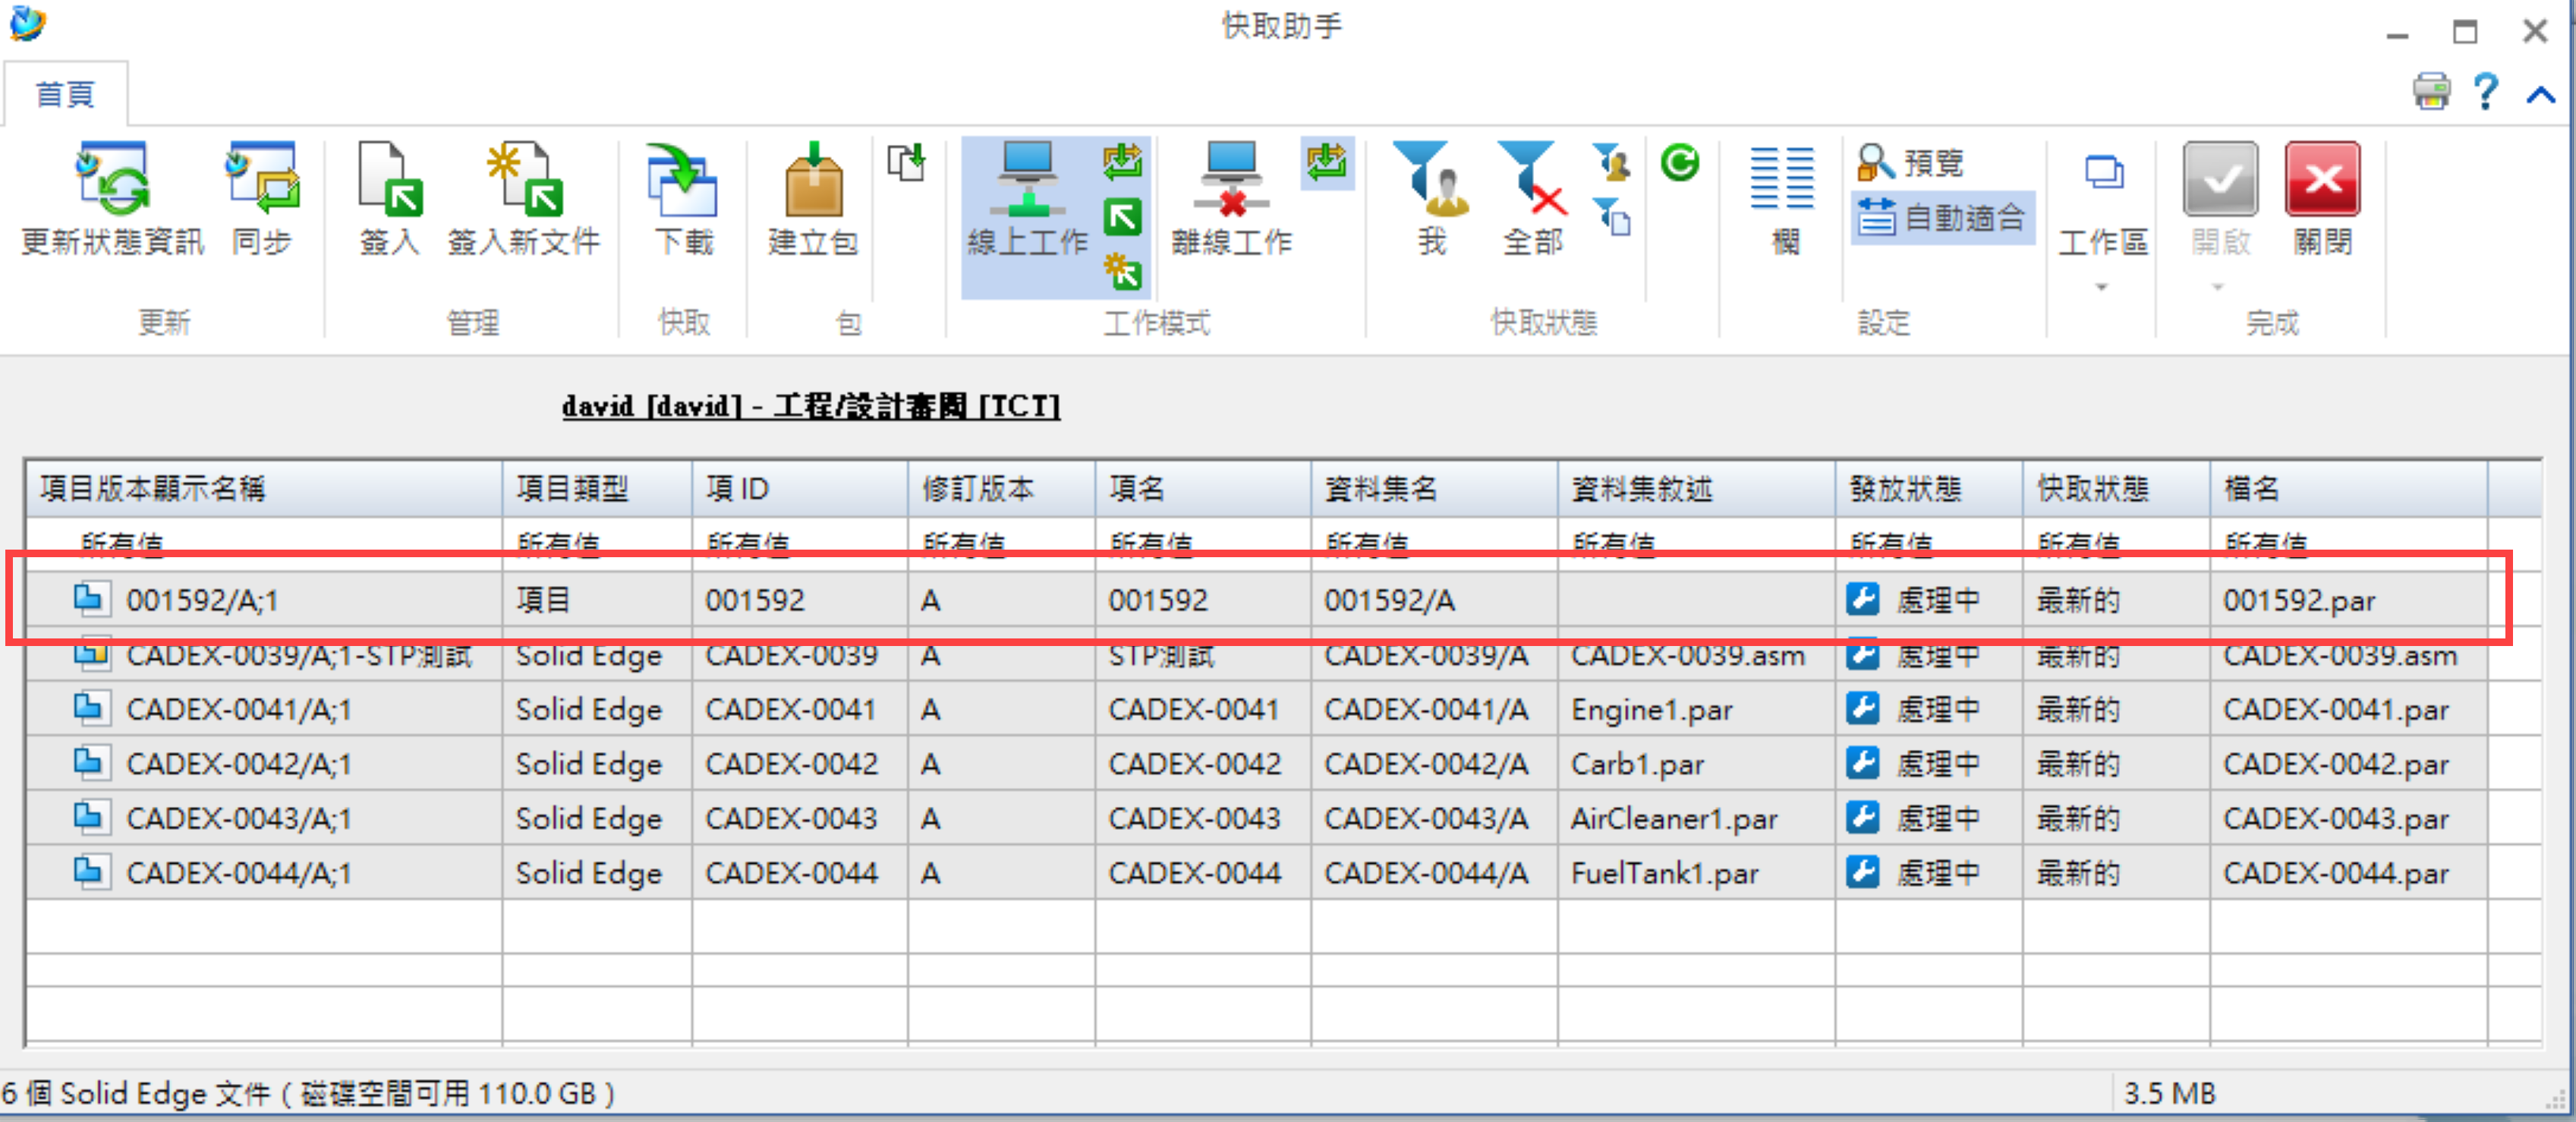
Task: Sort by 項目類型 column header
Action: pyautogui.click(x=597, y=489)
